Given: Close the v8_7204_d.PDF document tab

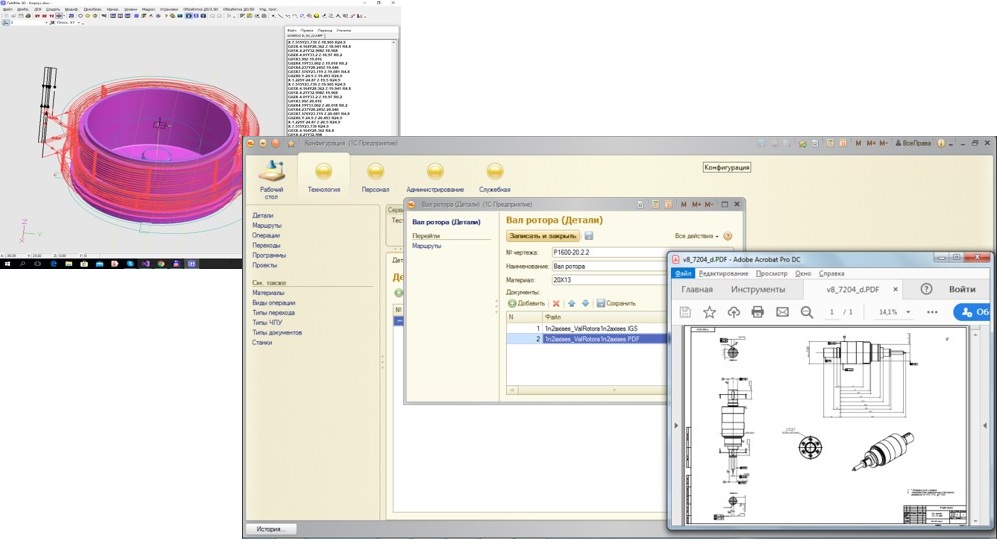Looking at the screenshot, I should click(x=895, y=289).
